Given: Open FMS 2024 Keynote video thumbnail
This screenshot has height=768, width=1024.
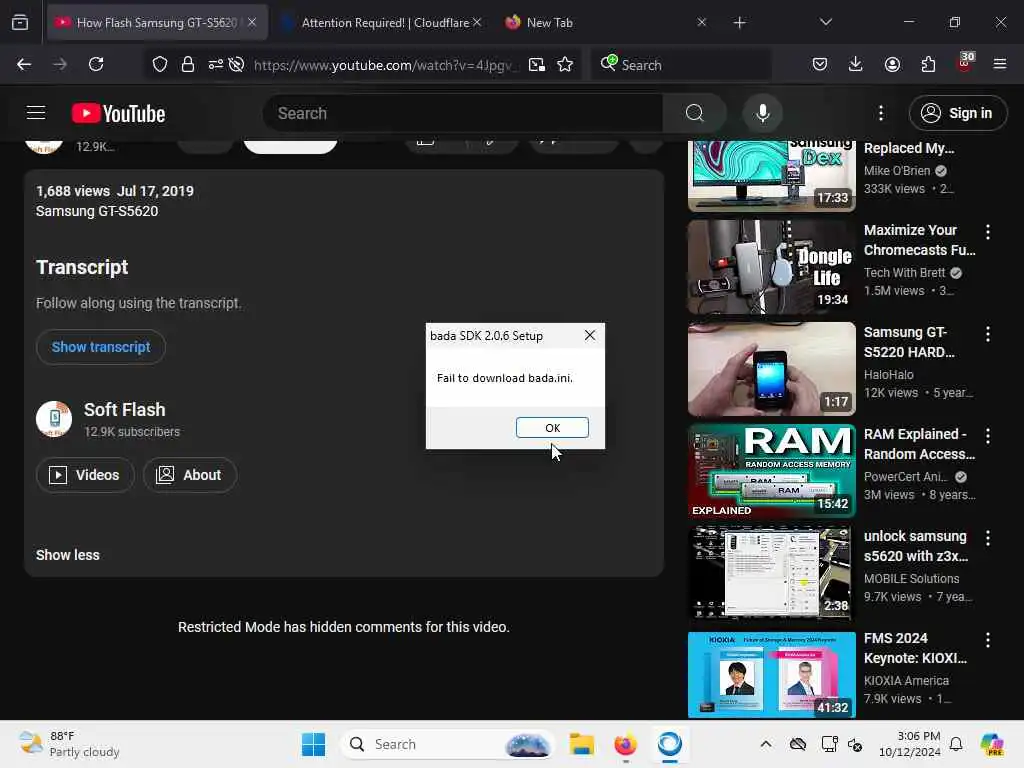Looking at the screenshot, I should [x=771, y=674].
